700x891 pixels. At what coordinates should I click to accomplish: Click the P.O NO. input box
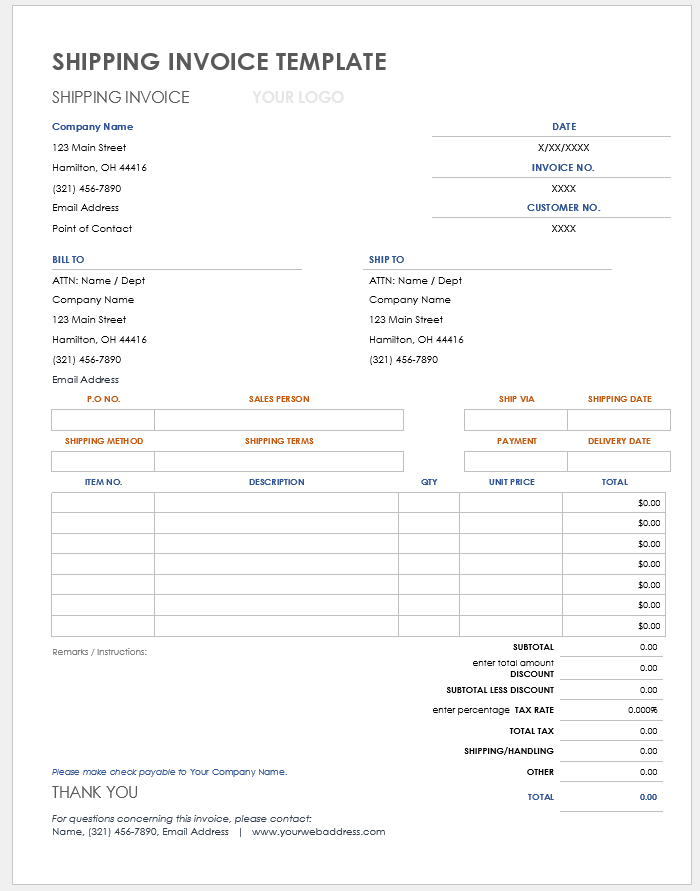click(x=103, y=420)
